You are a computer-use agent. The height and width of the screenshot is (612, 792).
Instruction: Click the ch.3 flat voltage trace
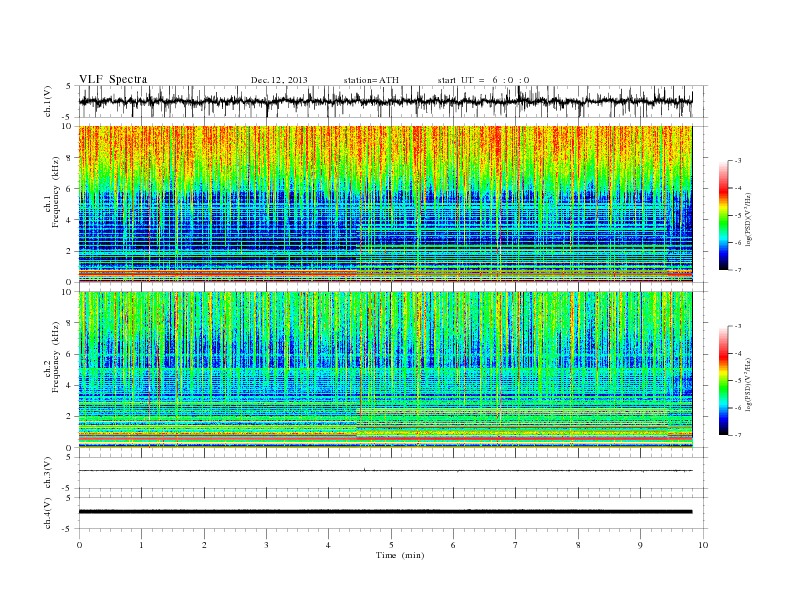coord(385,471)
